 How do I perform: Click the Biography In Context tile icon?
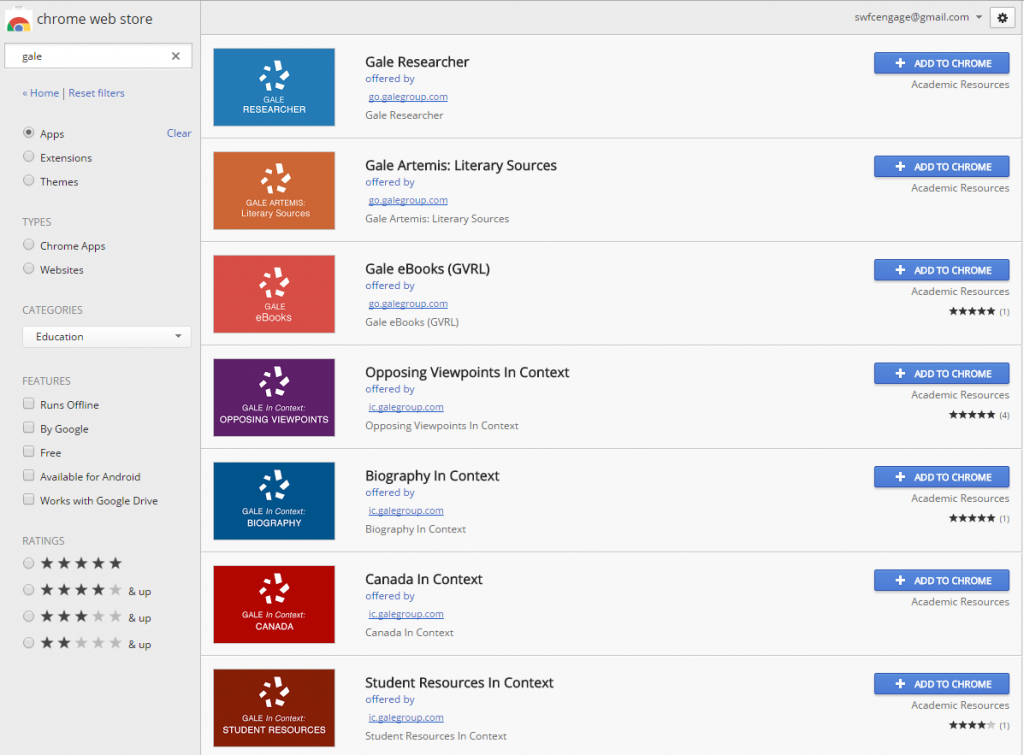[273, 501]
